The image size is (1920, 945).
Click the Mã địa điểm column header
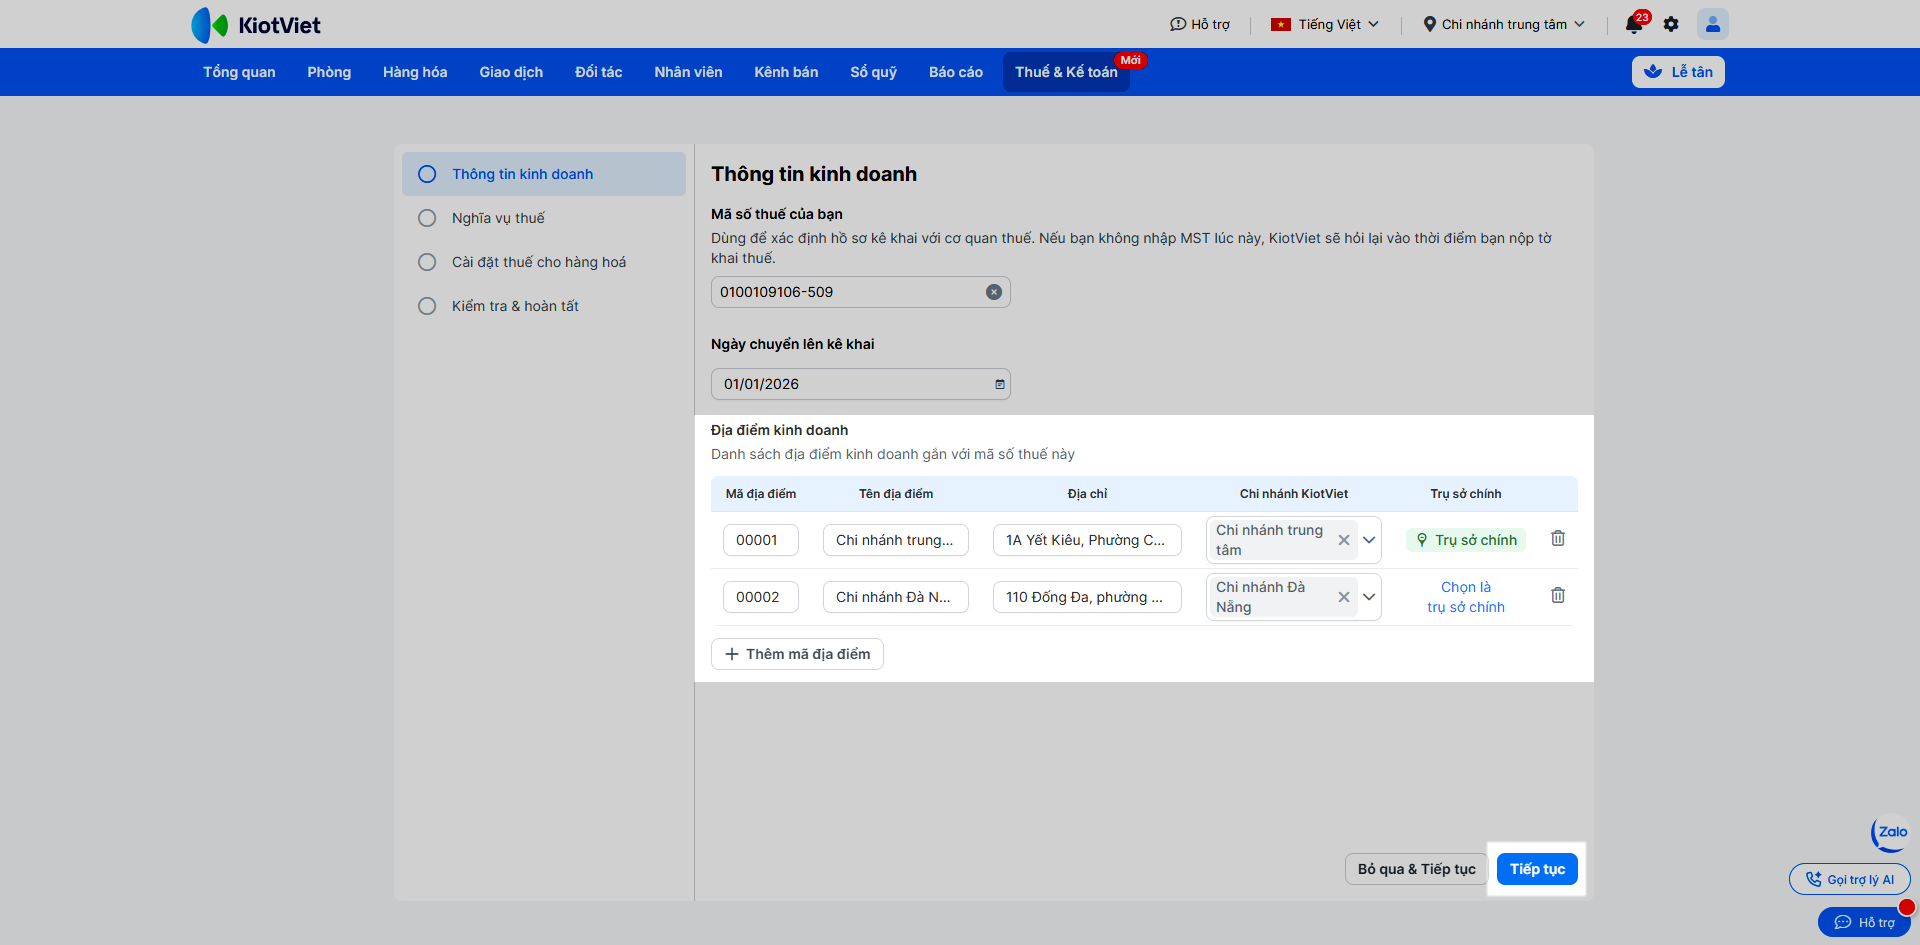pyautogui.click(x=761, y=494)
